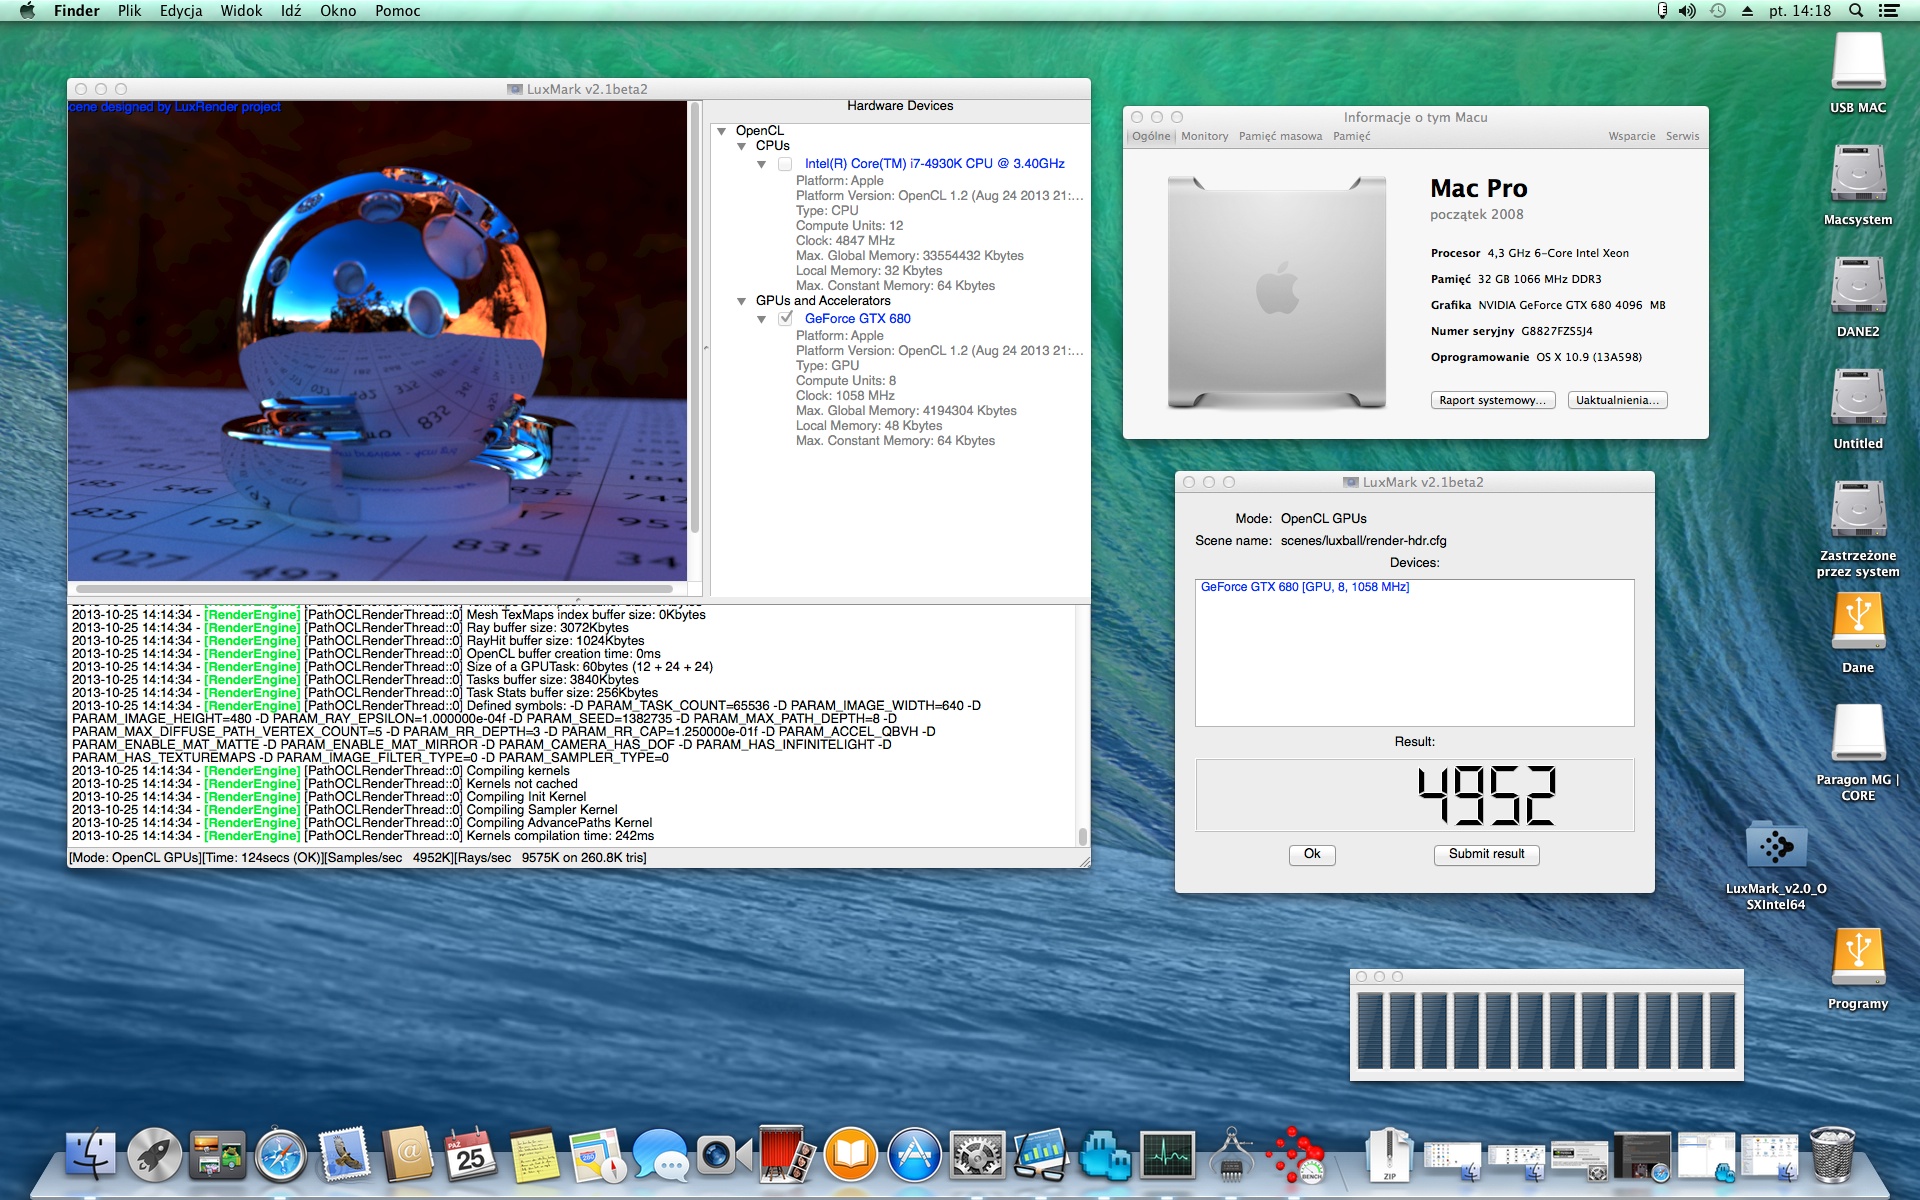This screenshot has width=1920, height=1200.
Task: Open Maps icon in the Dock
Action: 597,1155
